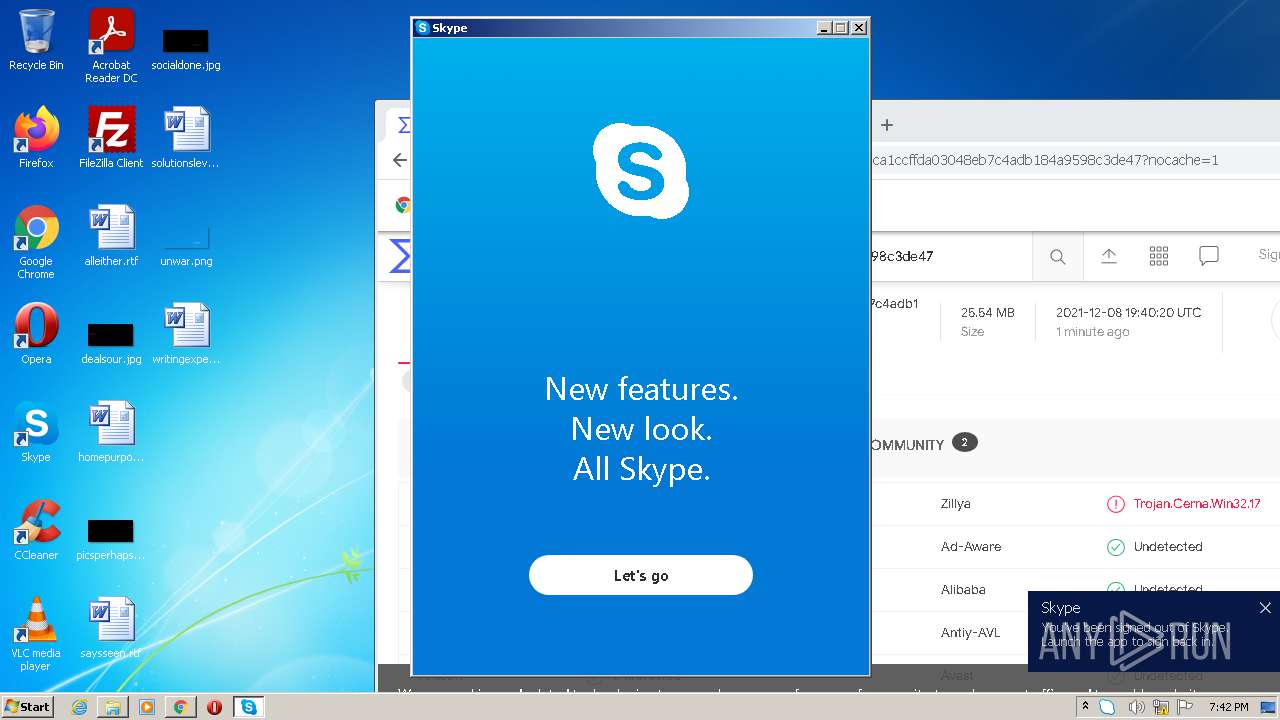Open the comments icon in browser page
The width and height of the screenshot is (1280, 720).
pyautogui.click(x=1209, y=257)
